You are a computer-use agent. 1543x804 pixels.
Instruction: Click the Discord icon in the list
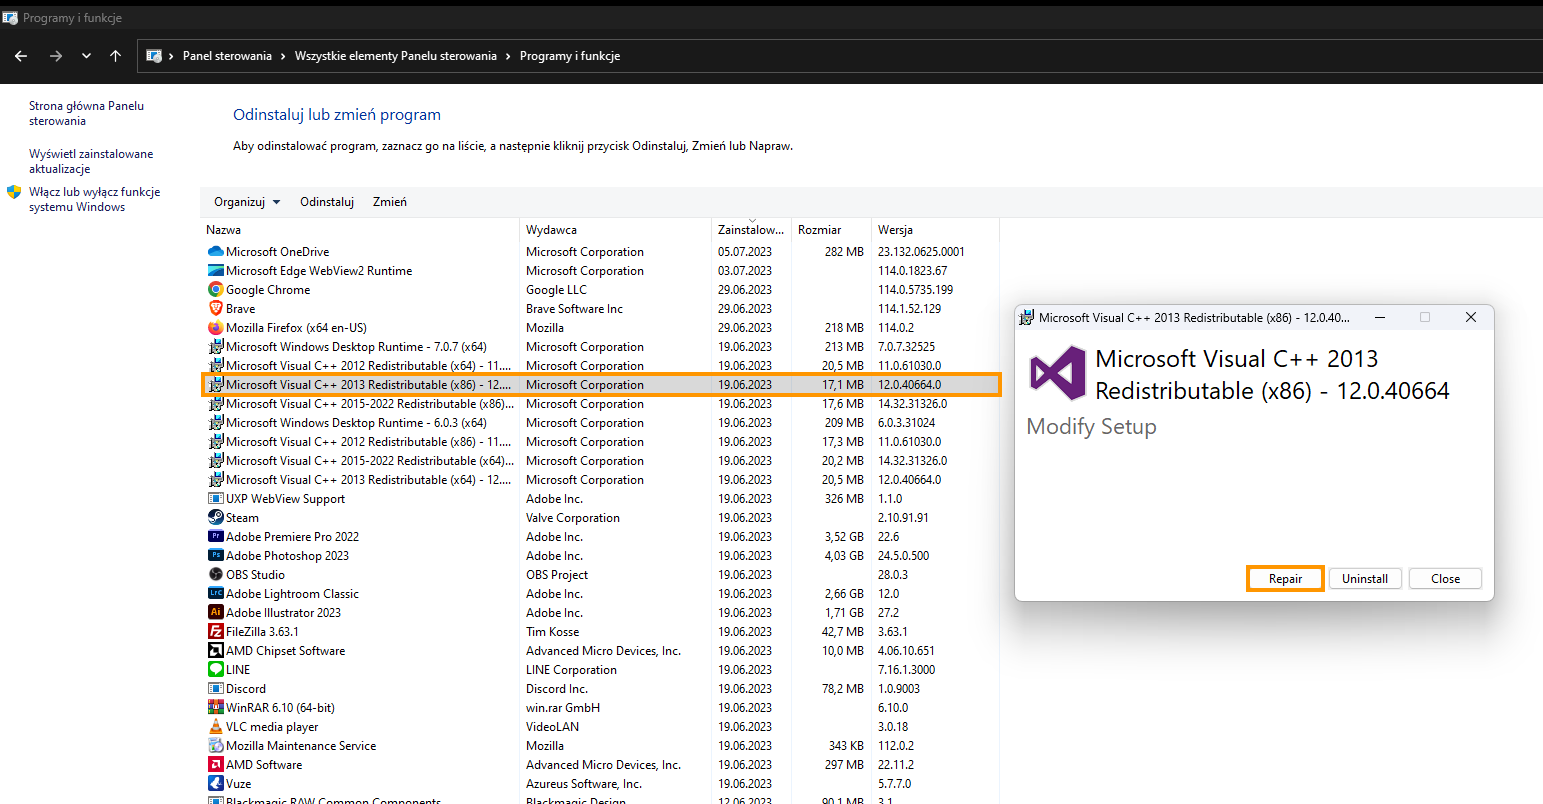(215, 689)
